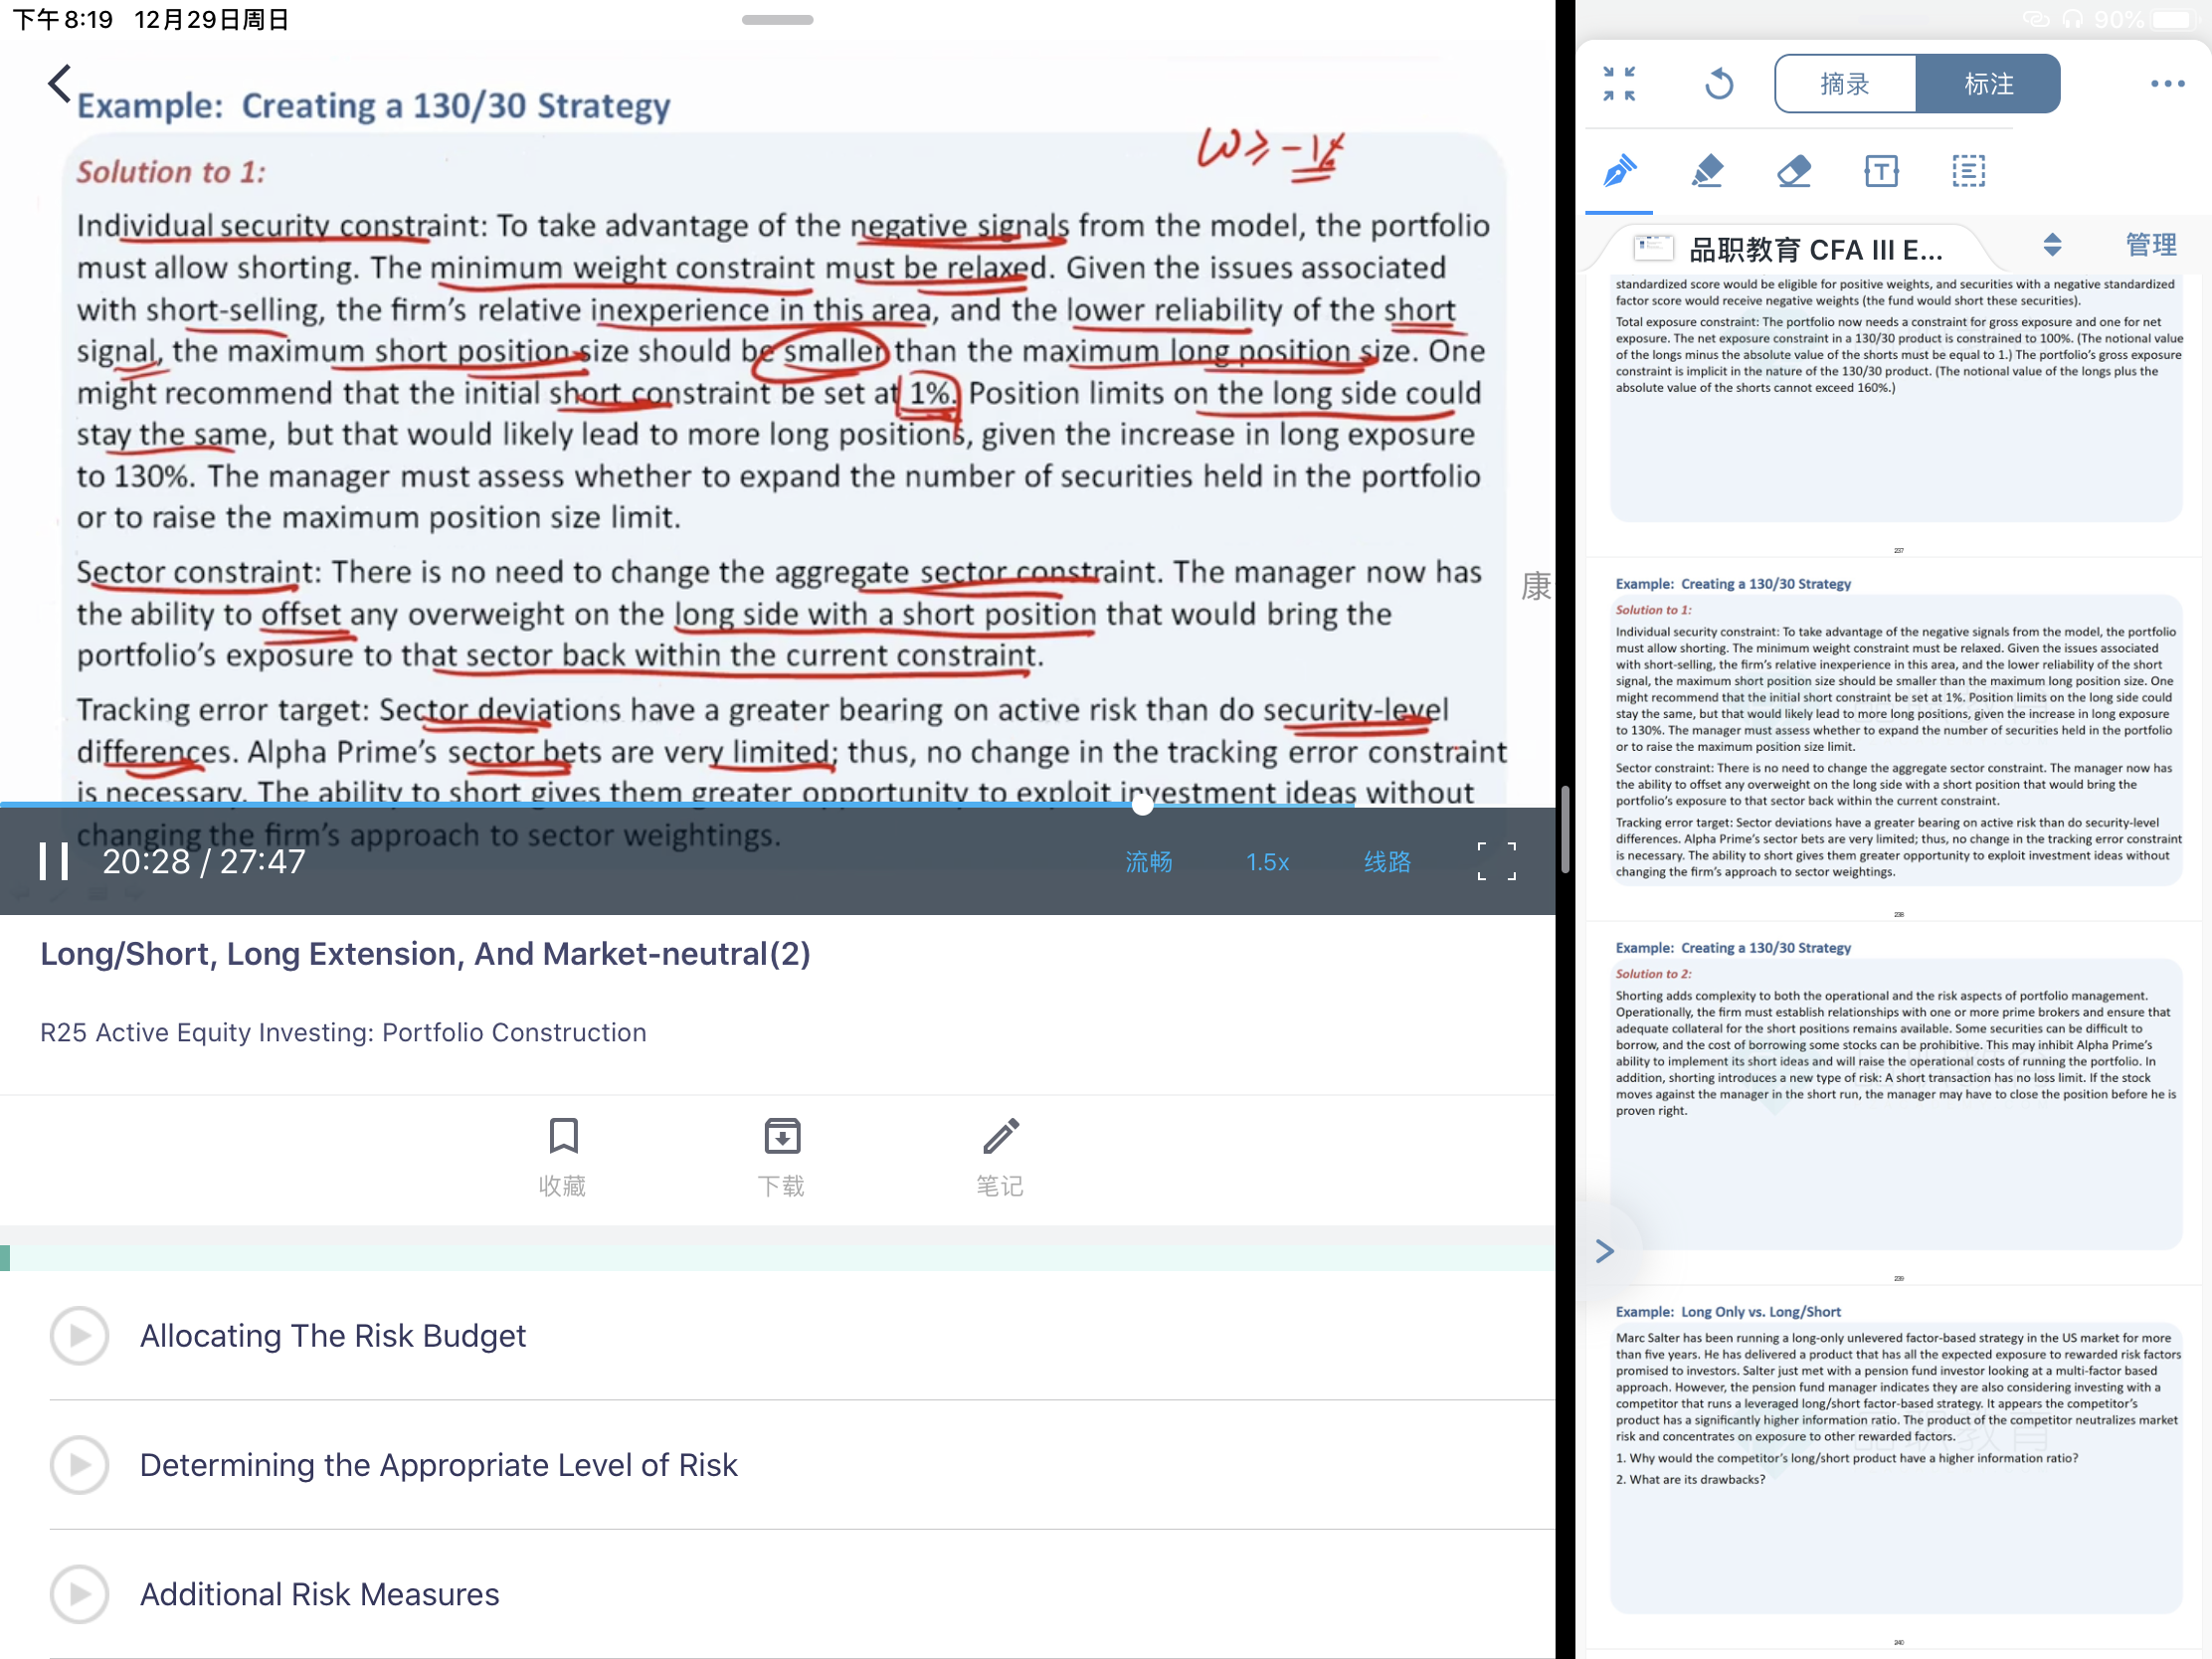The image size is (2212, 1659).
Task: Click the undo rotate arrow icon
Action: pos(1718,84)
